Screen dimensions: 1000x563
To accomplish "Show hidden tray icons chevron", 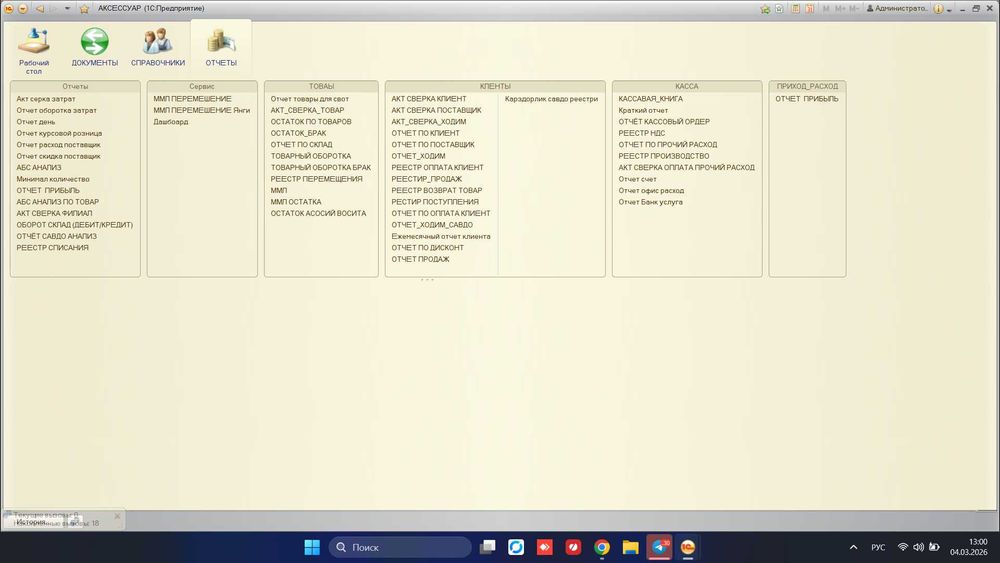I will (x=853, y=547).
